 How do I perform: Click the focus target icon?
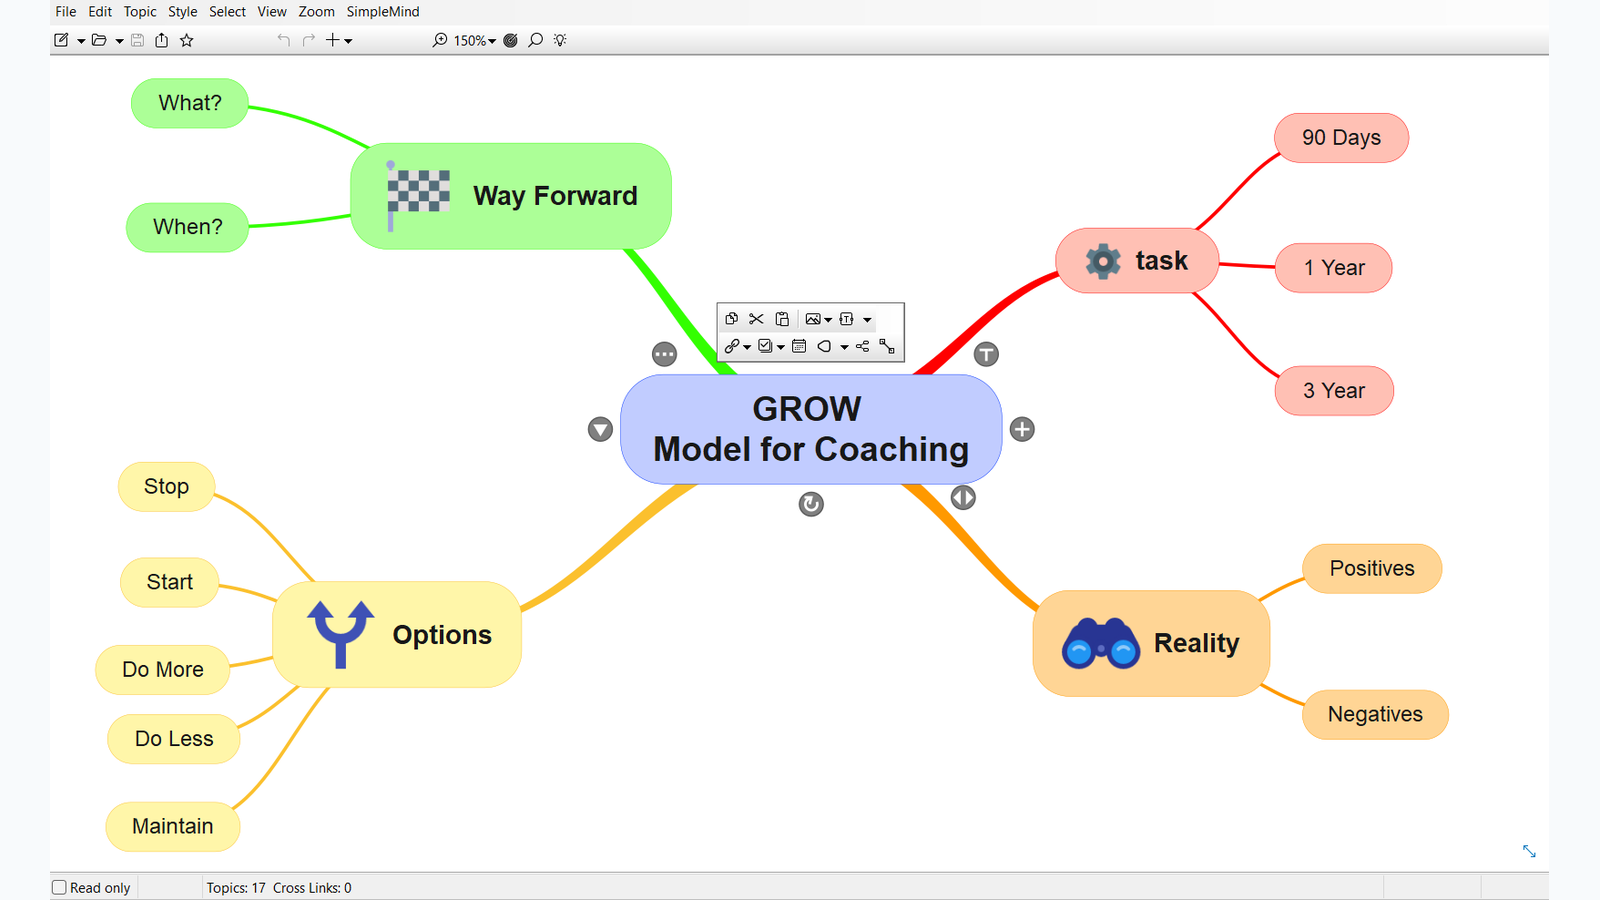click(x=511, y=40)
